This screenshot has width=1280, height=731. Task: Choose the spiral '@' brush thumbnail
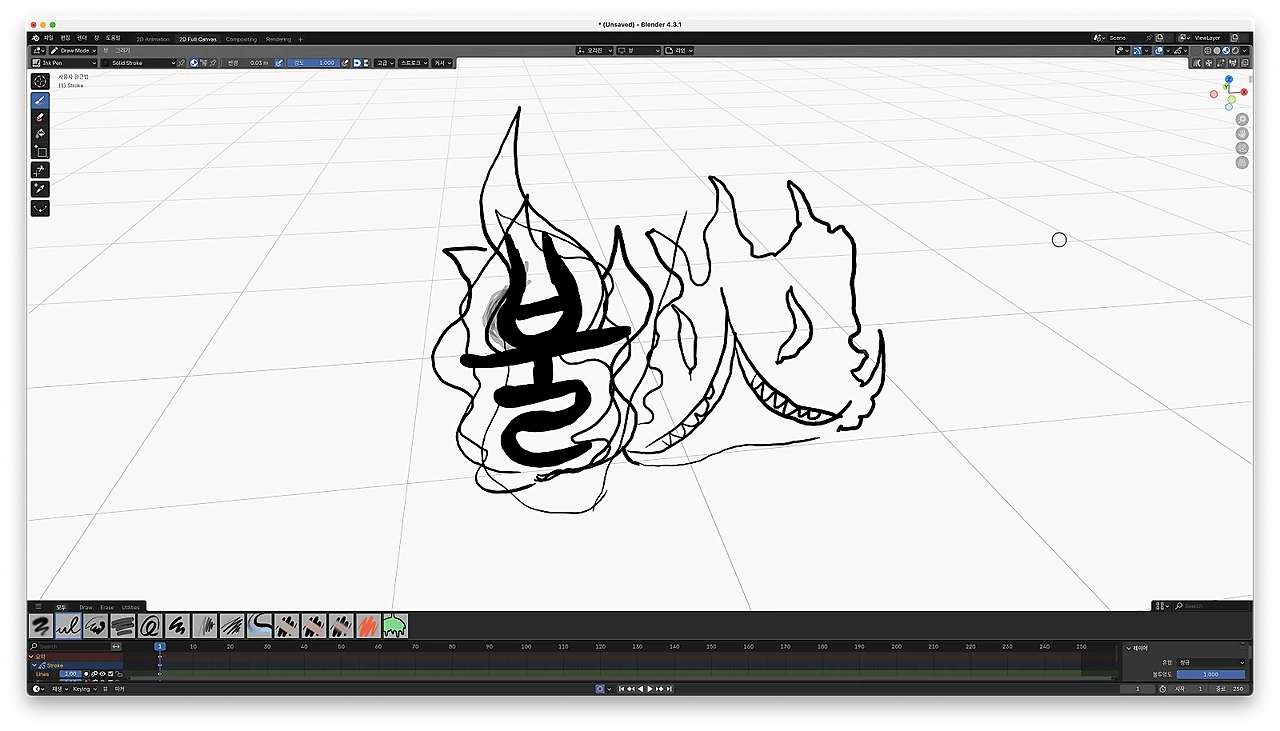point(150,626)
